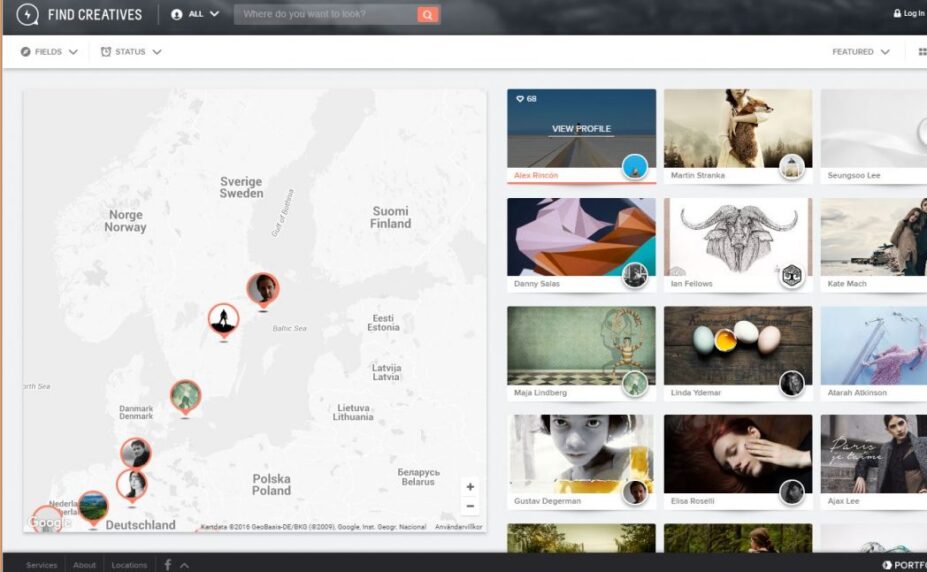Click the Log In link
Screen dimensions: 927x572
tap(909, 14)
